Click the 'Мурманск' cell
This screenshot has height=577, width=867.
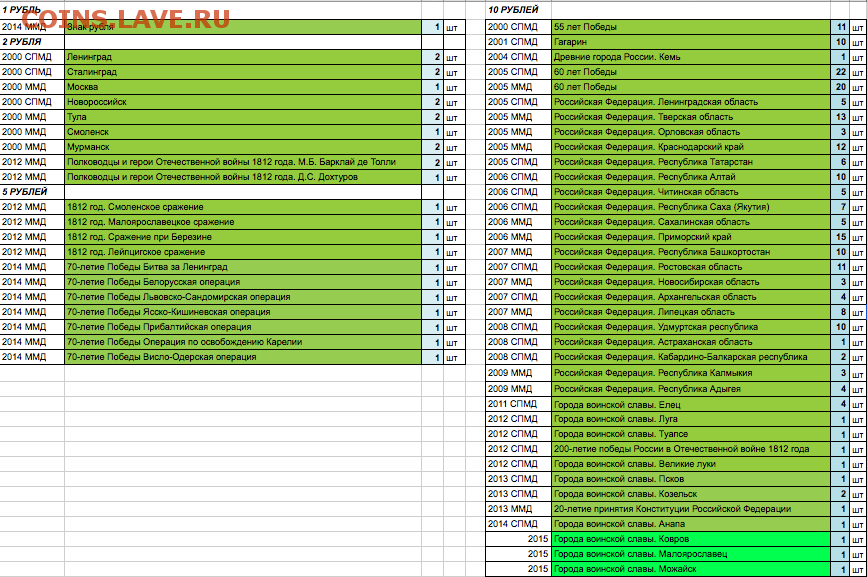(x=88, y=147)
